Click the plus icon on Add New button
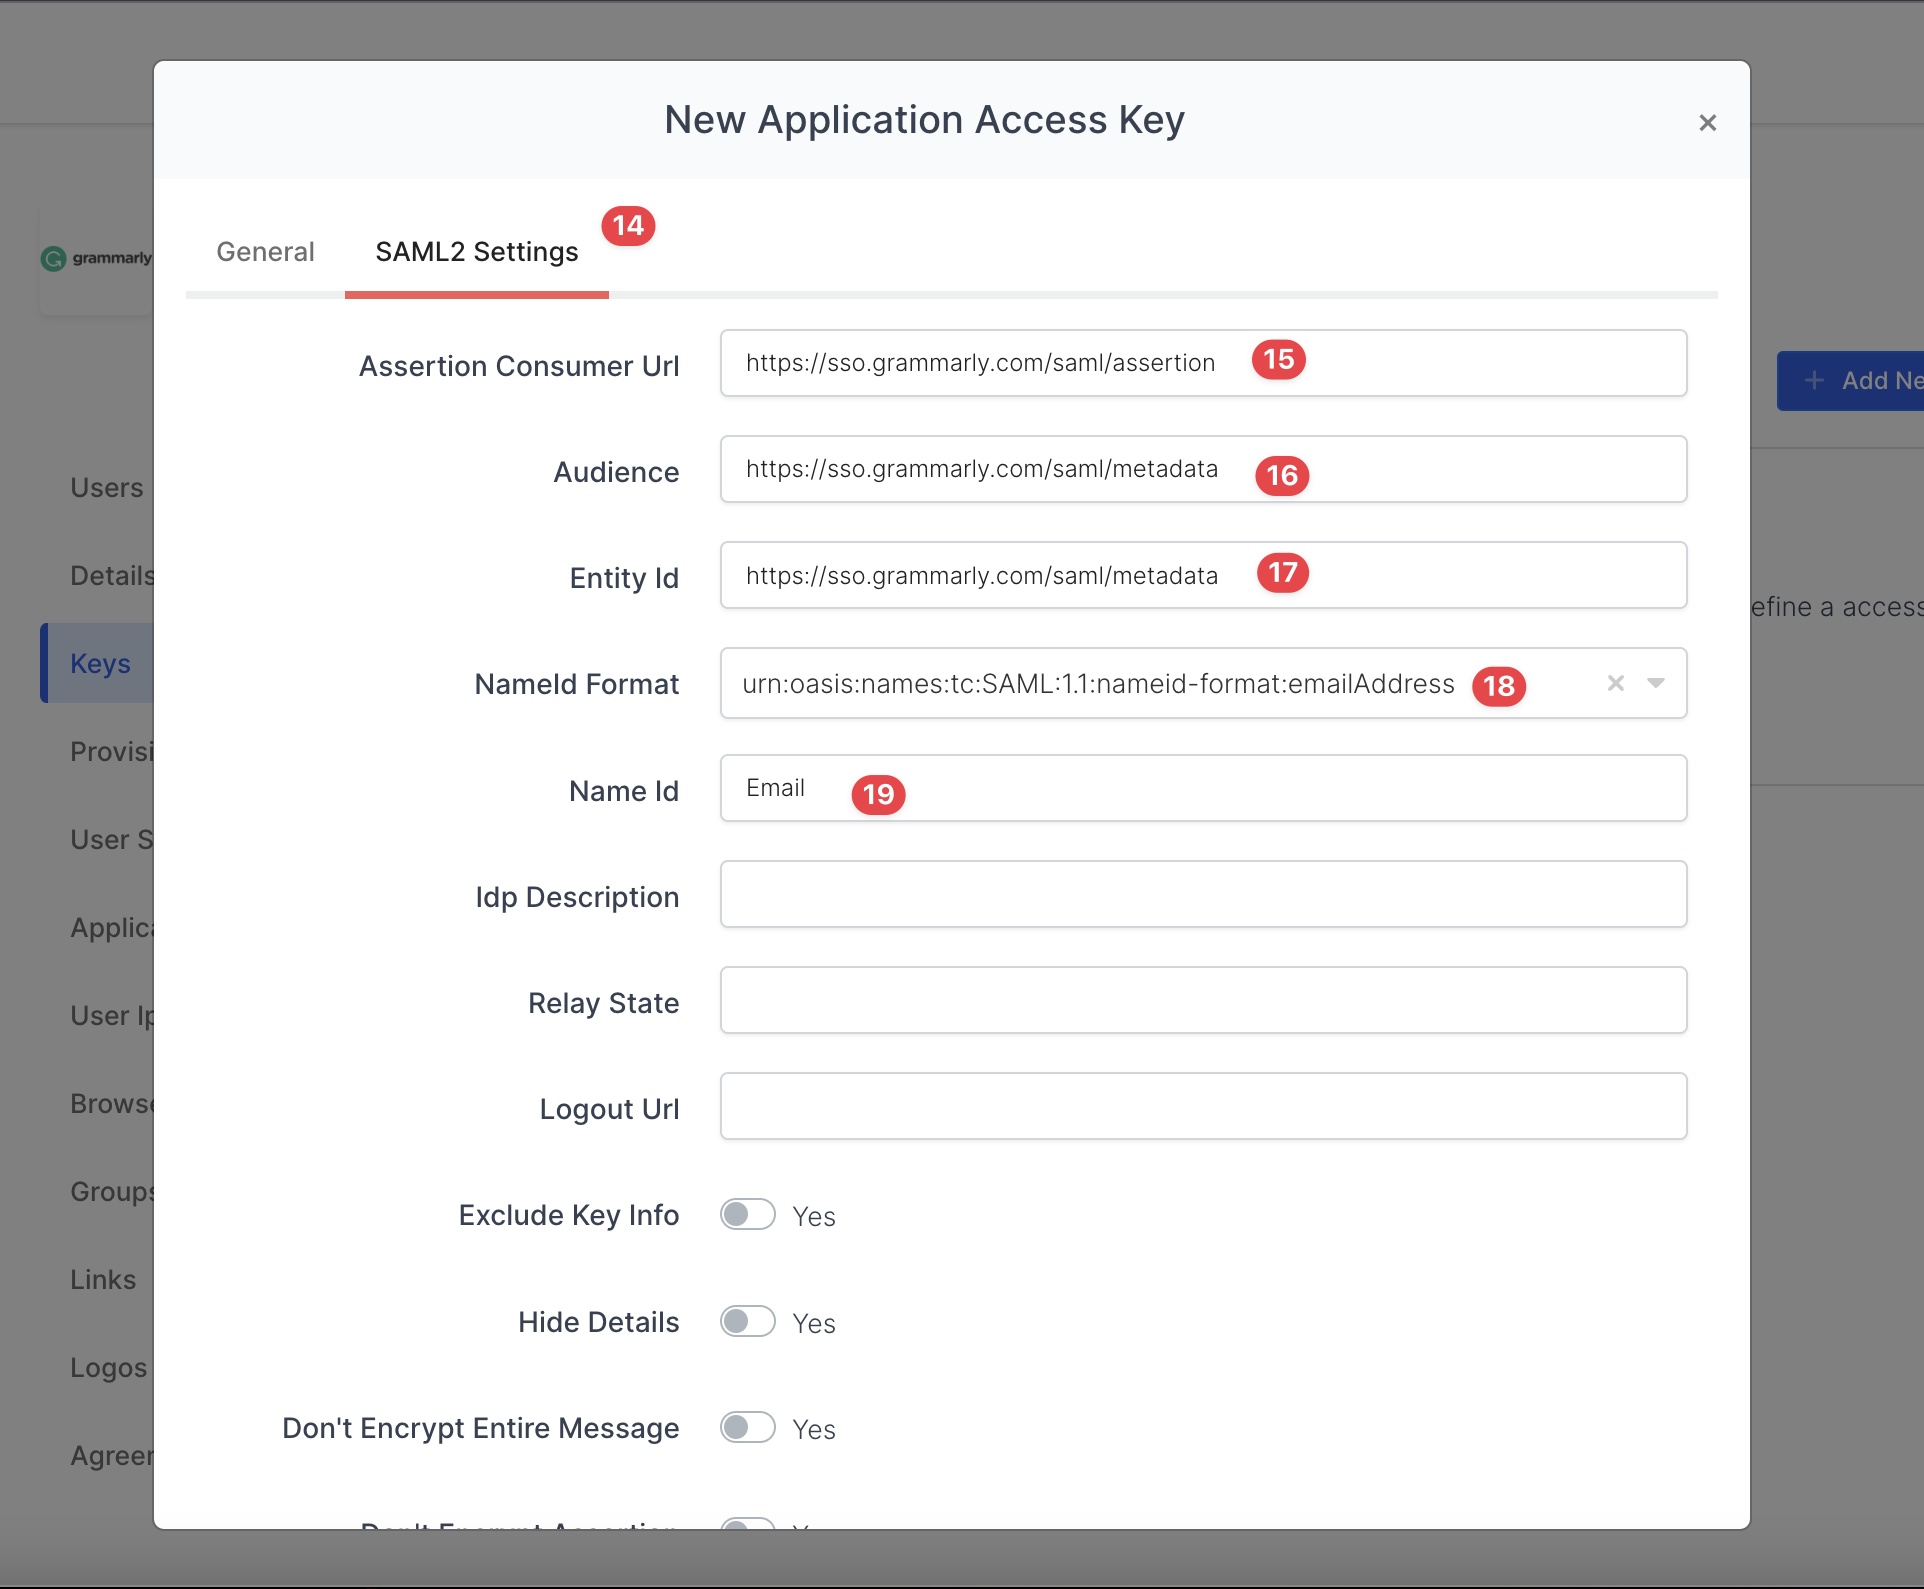 pyautogui.click(x=1814, y=380)
